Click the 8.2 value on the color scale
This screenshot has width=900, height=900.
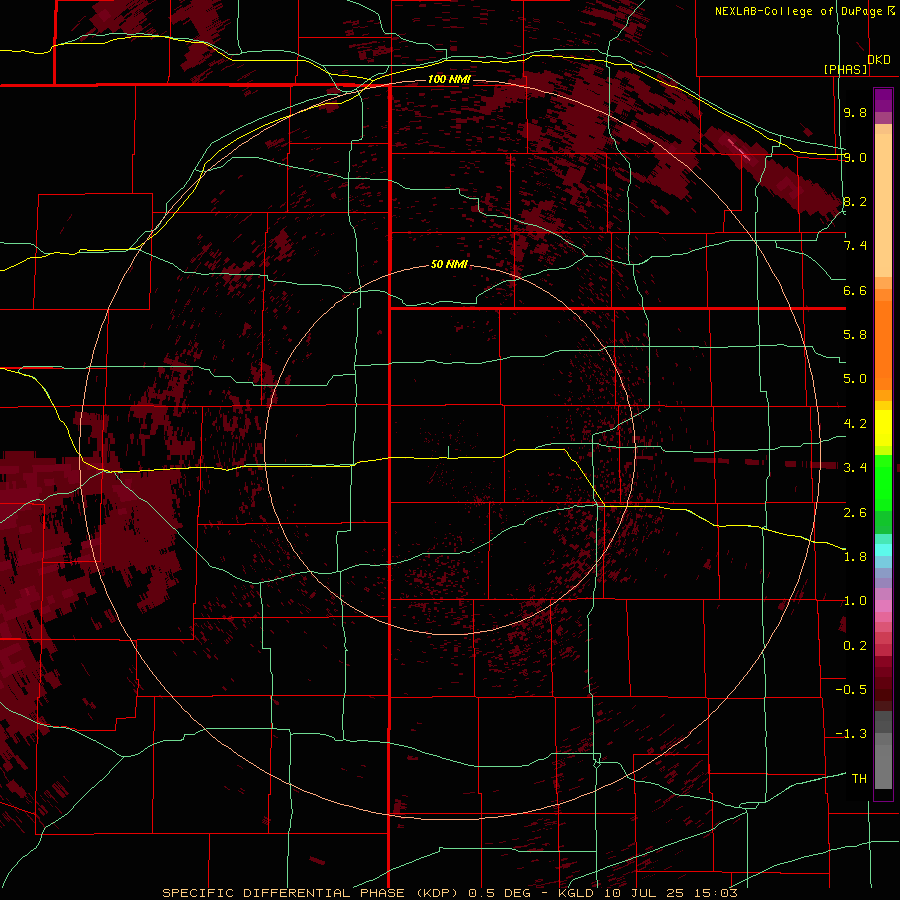855,201
